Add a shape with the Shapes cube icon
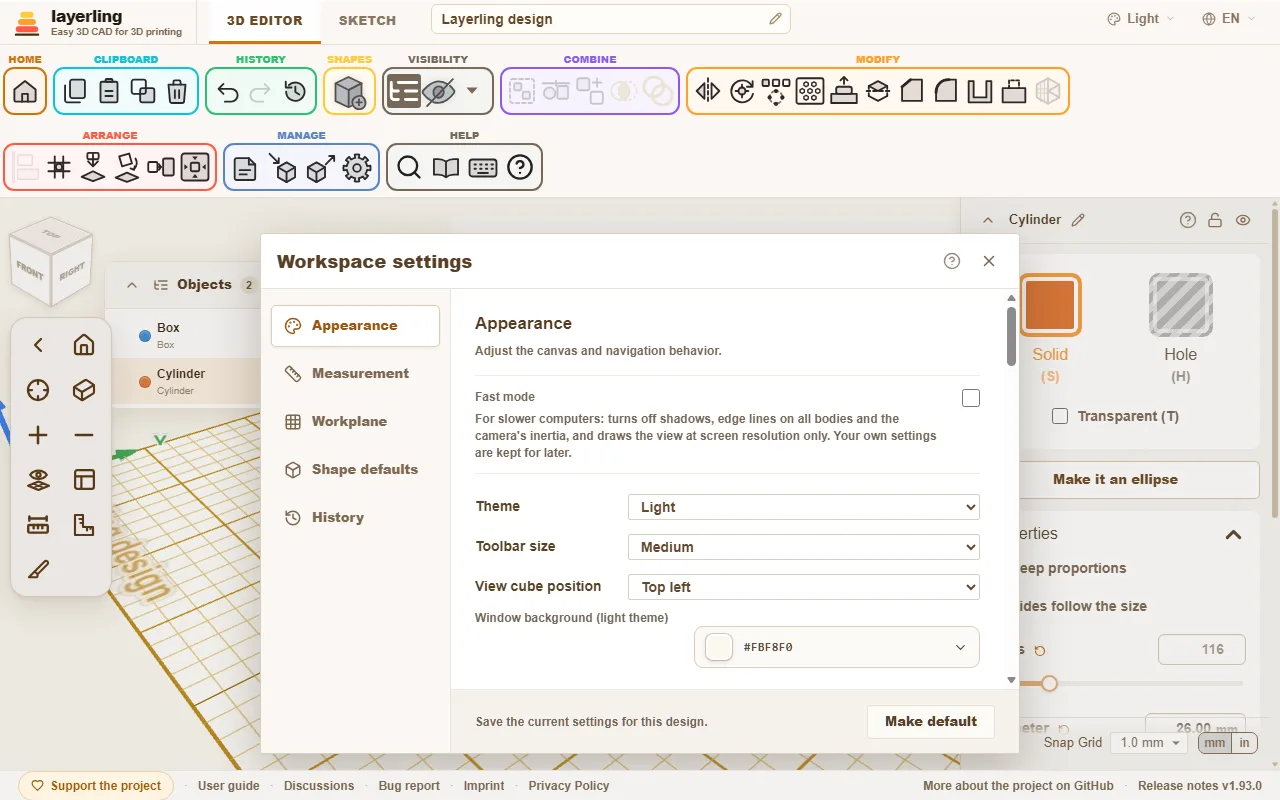Viewport: 1280px width, 800px height. pyautogui.click(x=350, y=91)
